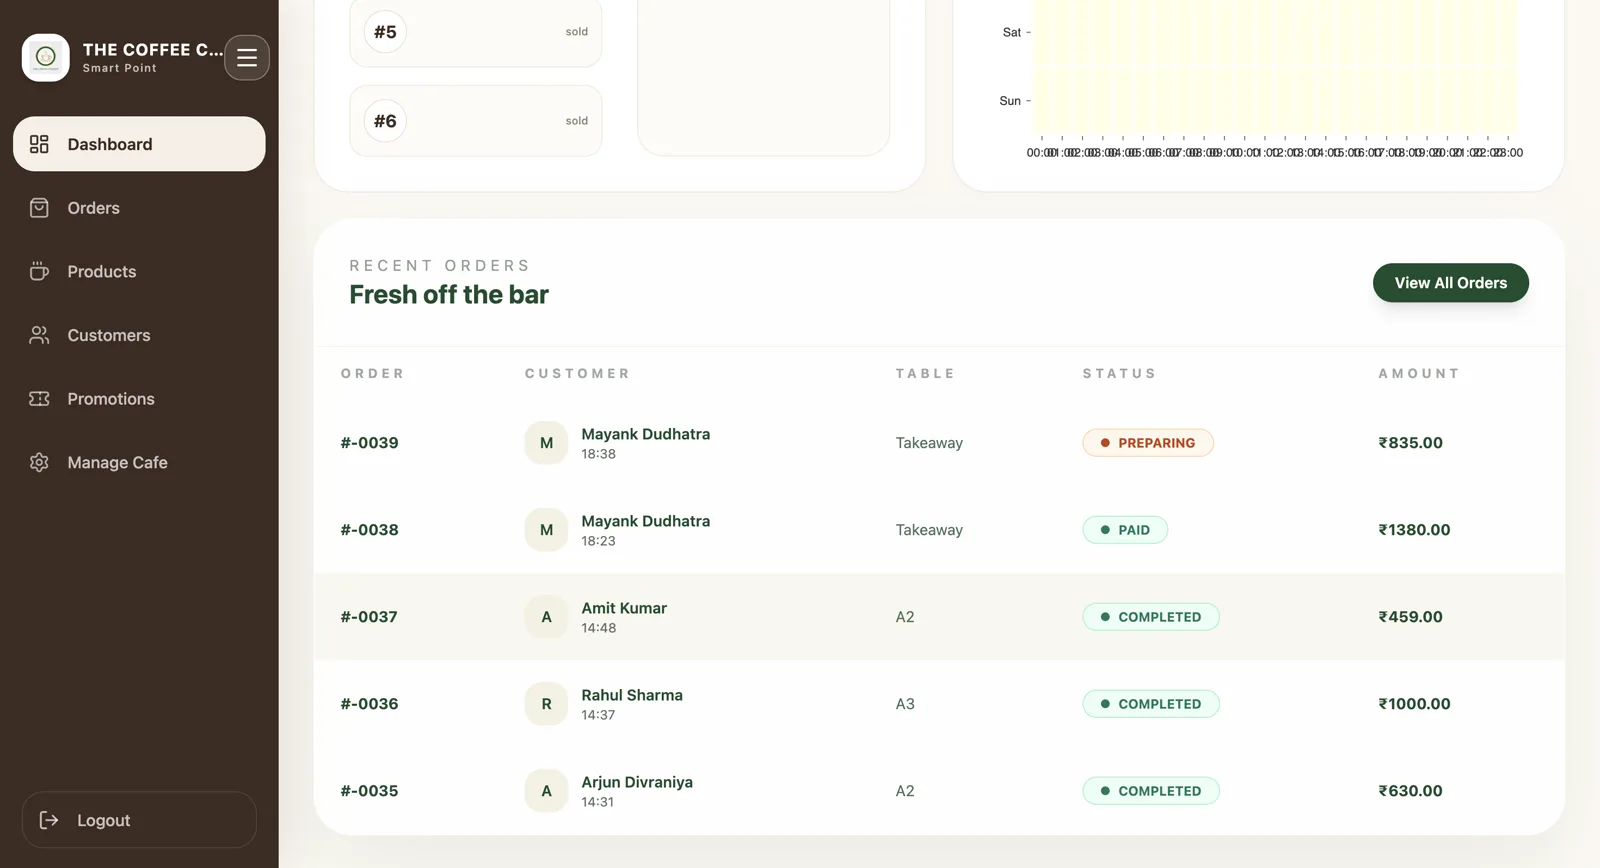1600x868 pixels.
Task: Click the PAID status badge
Action: tap(1125, 530)
